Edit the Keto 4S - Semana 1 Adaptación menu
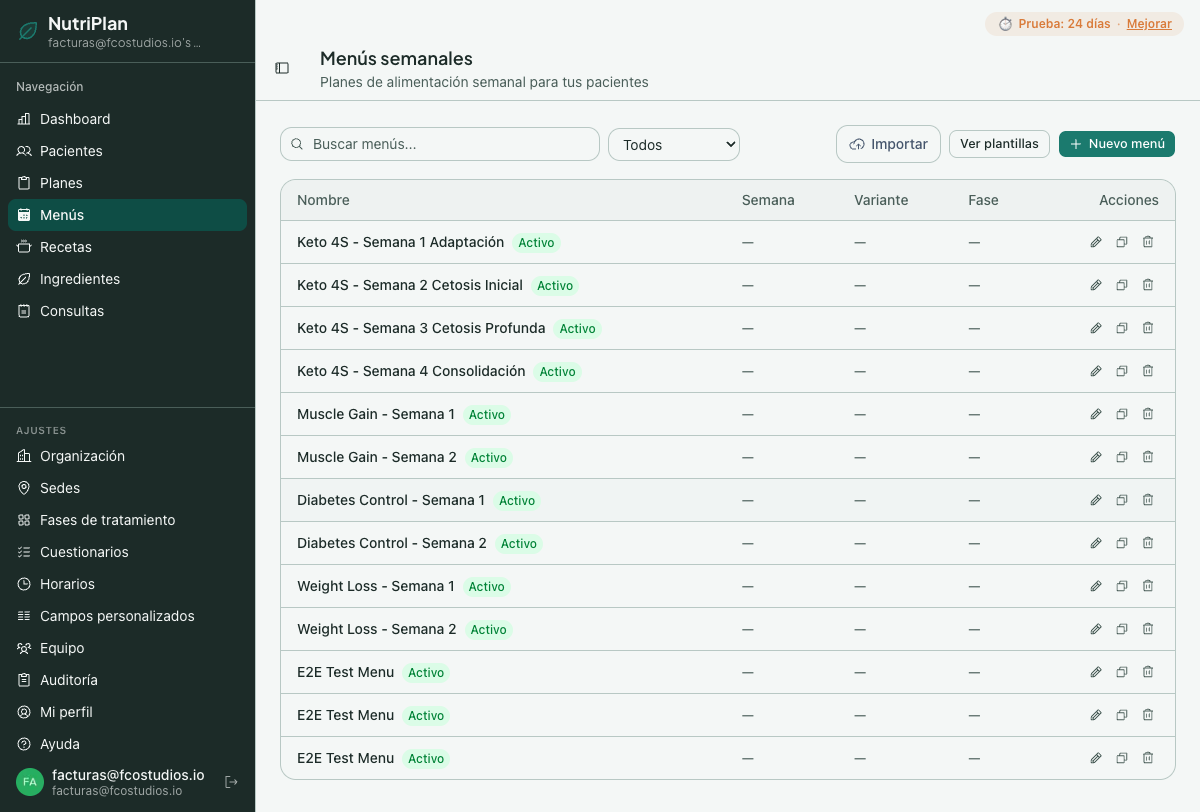The image size is (1200, 812). pyautogui.click(x=1095, y=242)
